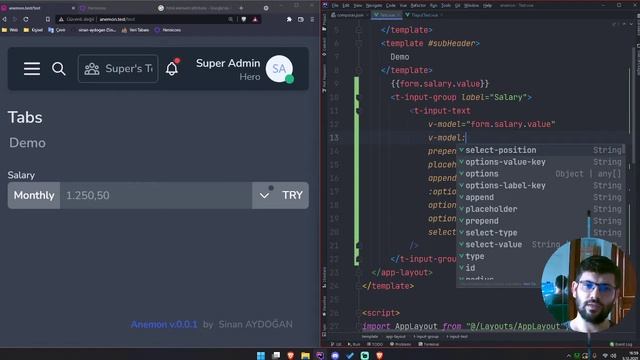Click the t-input-group breadcrumb
Viewport: 640px width, 360px height.
coord(426,337)
